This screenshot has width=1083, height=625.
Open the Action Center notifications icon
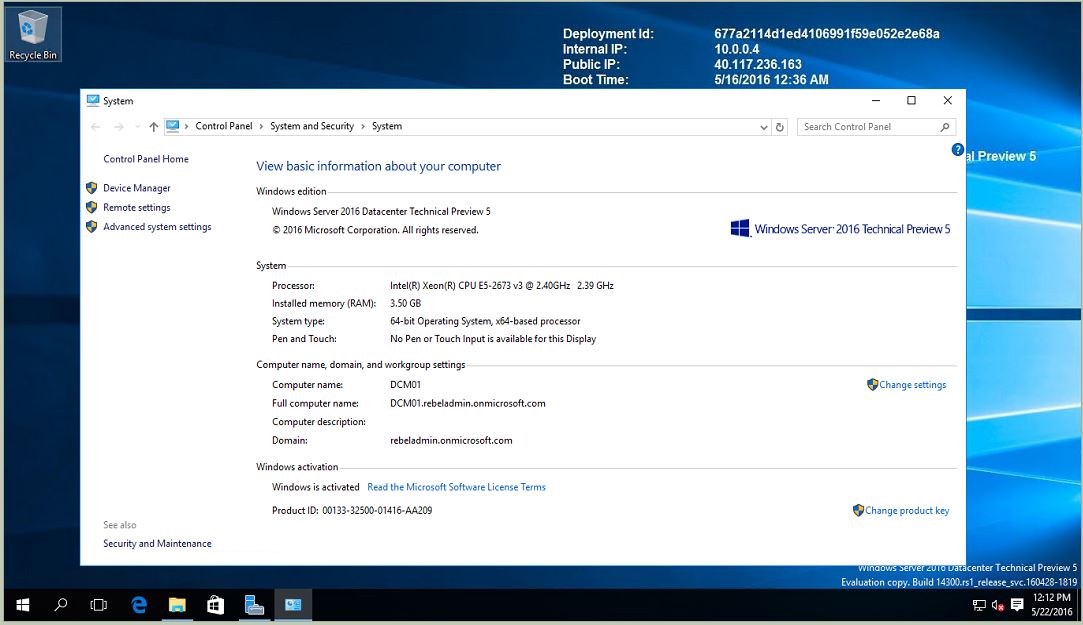(x=1017, y=606)
